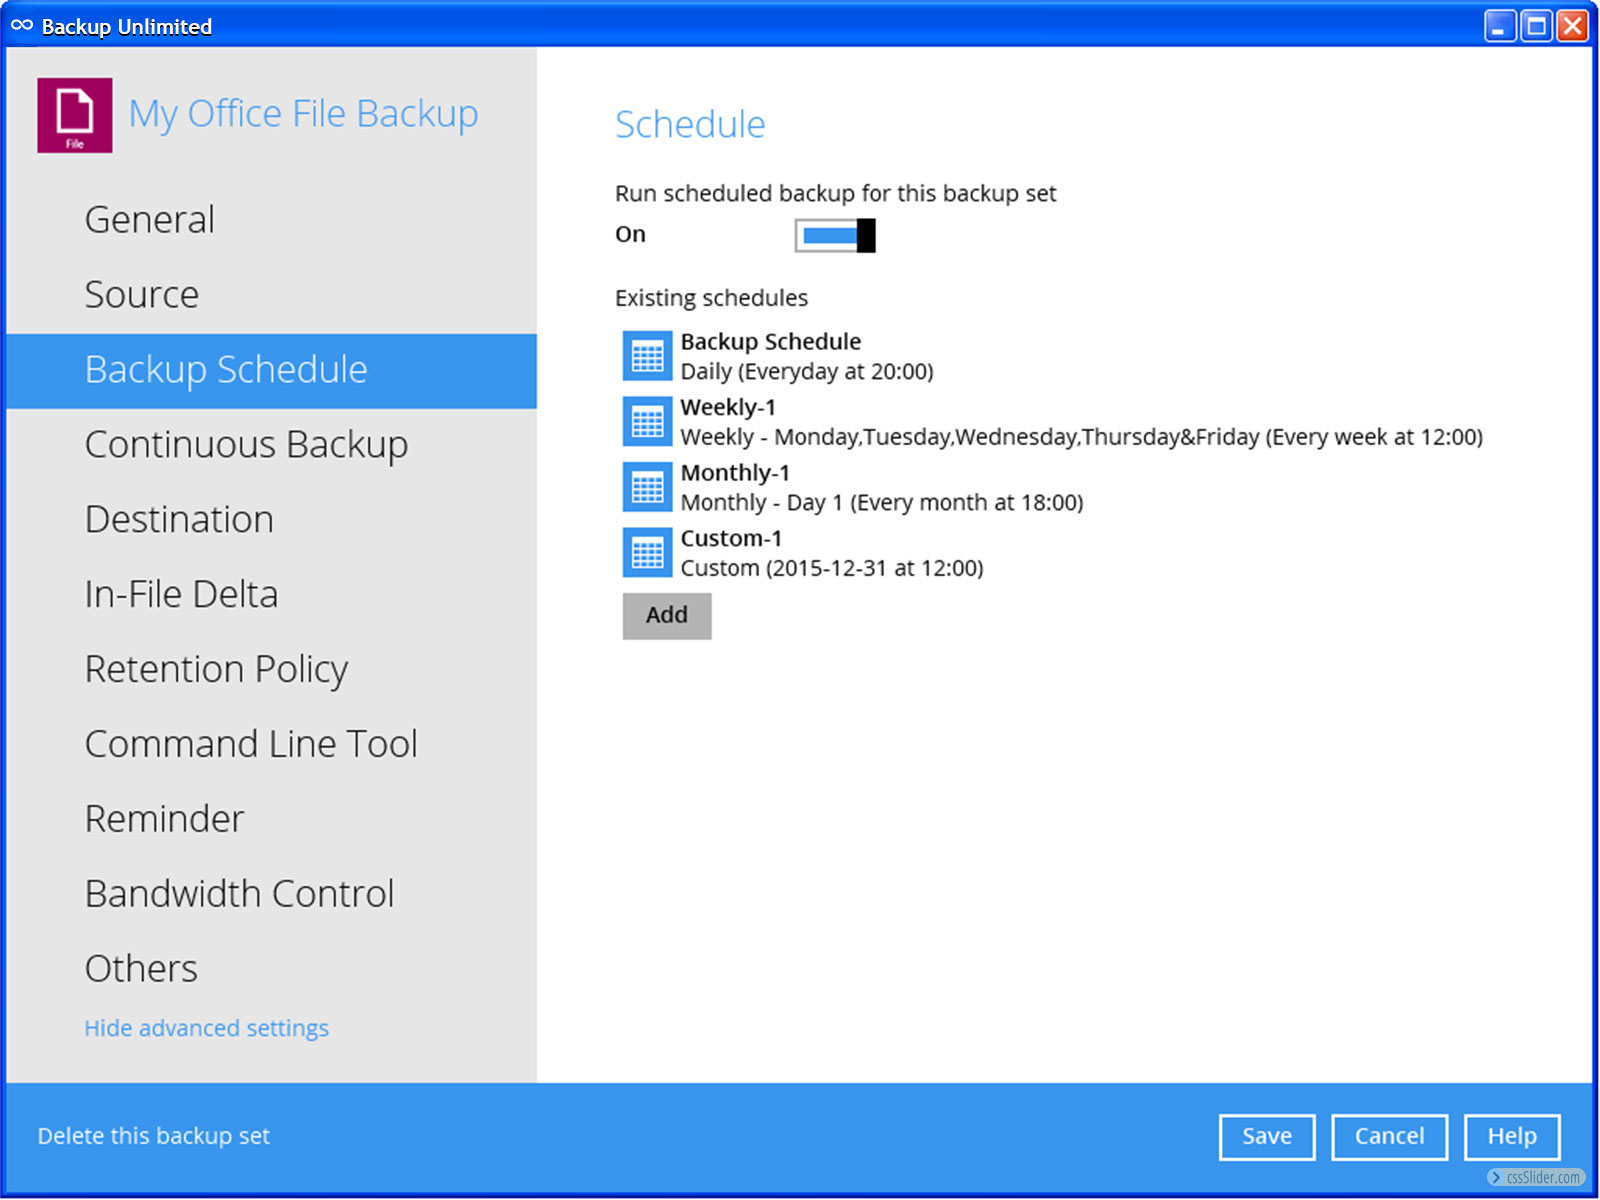Click the Backup Unlimited infinity logo
The width and height of the screenshot is (1600, 1200).
tap(22, 26)
